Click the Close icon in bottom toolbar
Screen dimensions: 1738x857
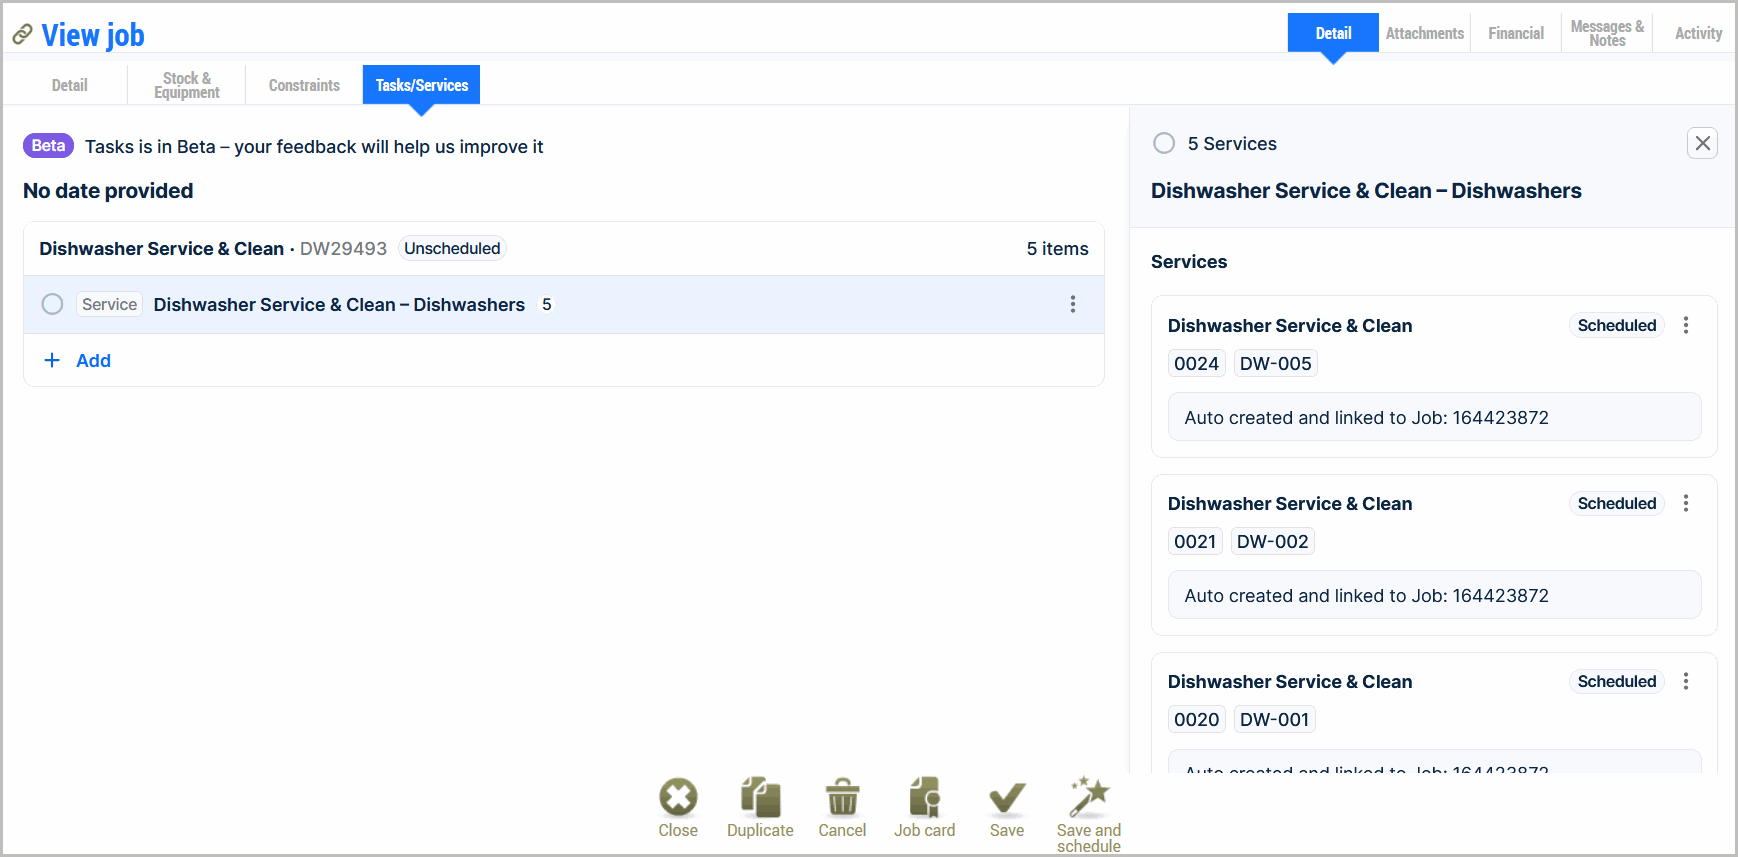coord(678,797)
